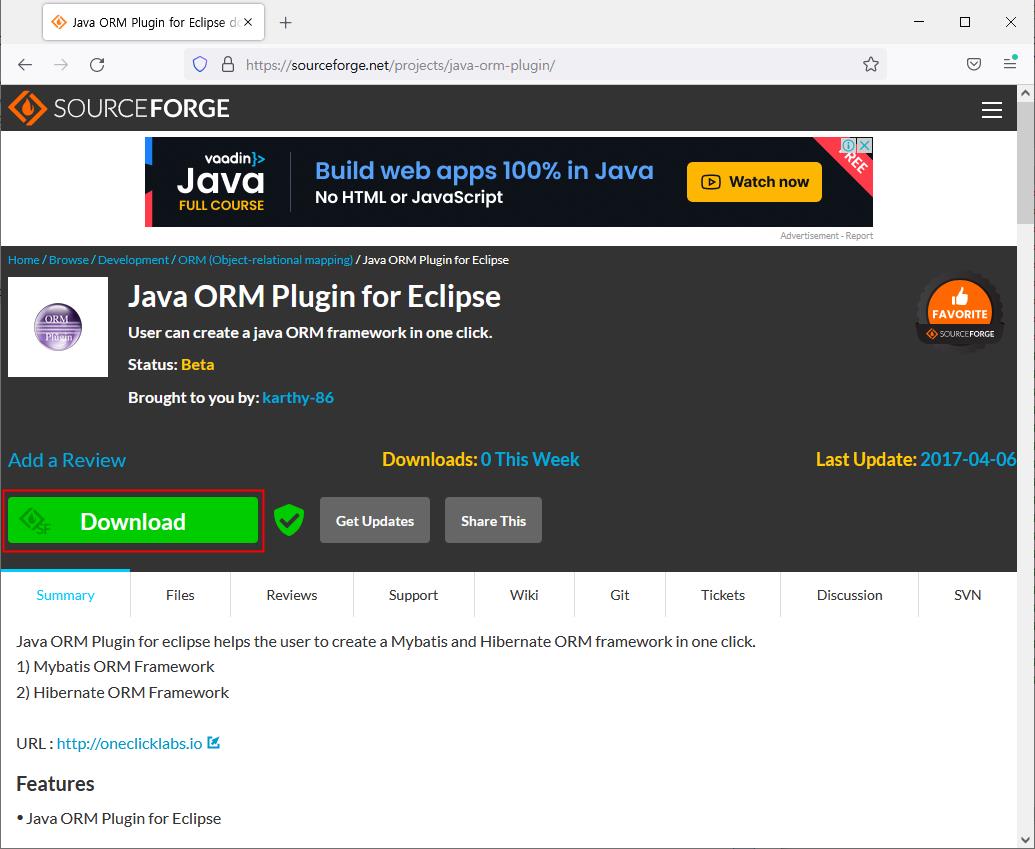This screenshot has width=1035, height=849.
Task: Open the Add a Review link
Action: 67,460
